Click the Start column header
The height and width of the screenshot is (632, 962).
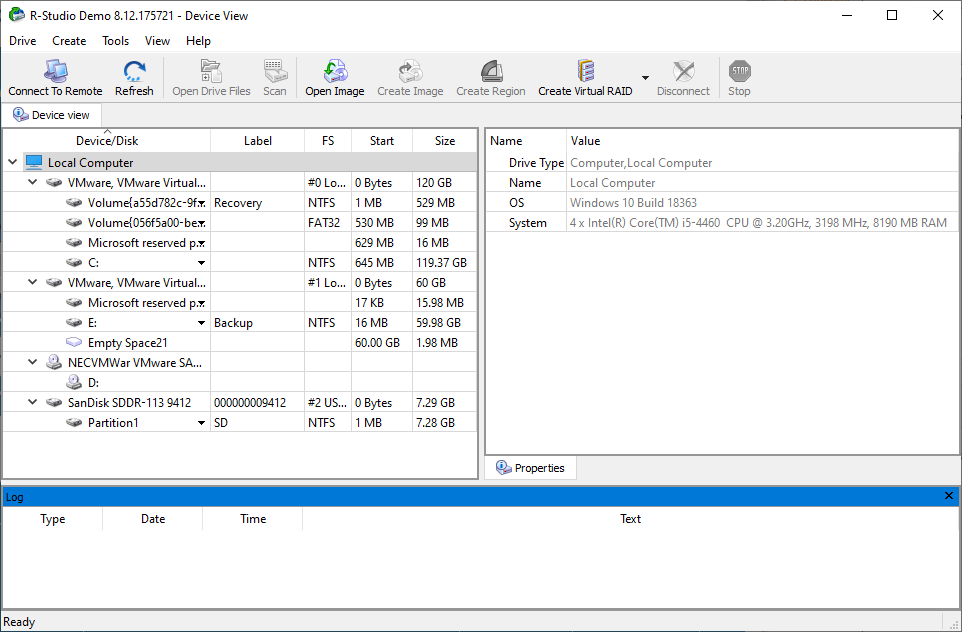click(x=382, y=141)
